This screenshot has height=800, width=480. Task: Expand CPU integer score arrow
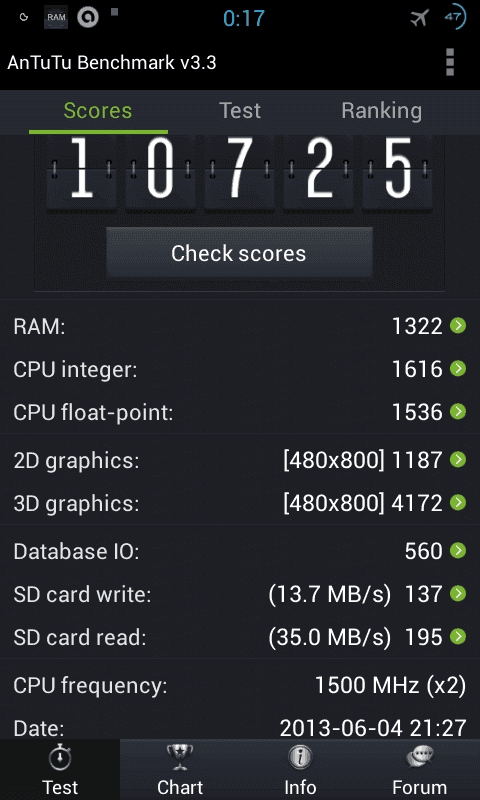point(458,368)
